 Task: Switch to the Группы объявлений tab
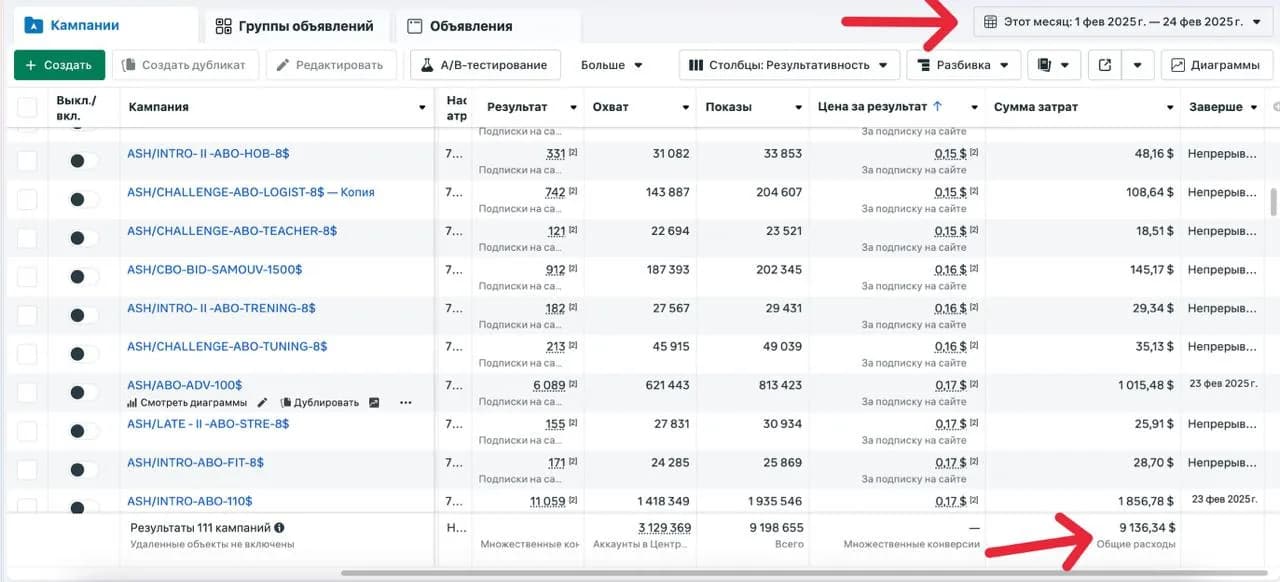click(x=294, y=26)
